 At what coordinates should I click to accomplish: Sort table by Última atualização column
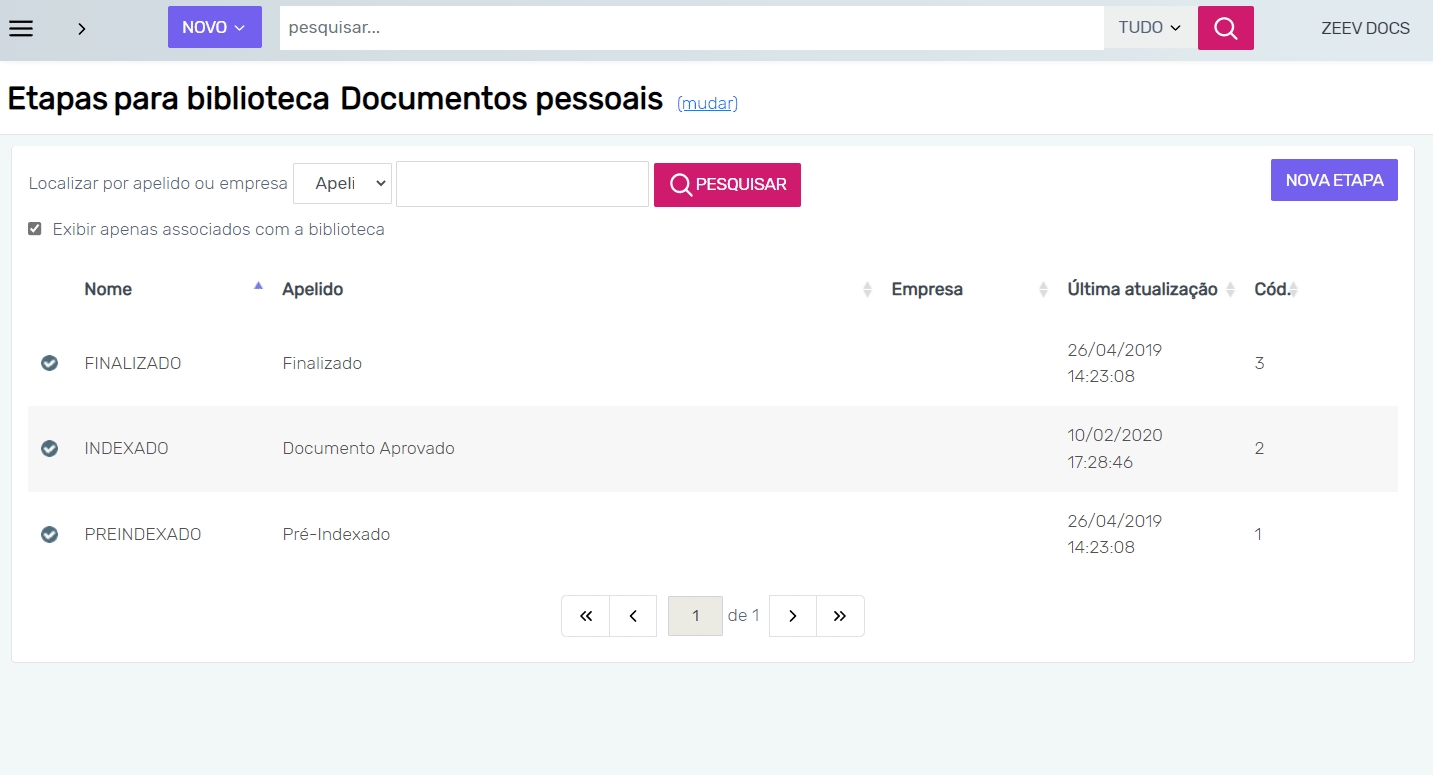[x=1142, y=289]
